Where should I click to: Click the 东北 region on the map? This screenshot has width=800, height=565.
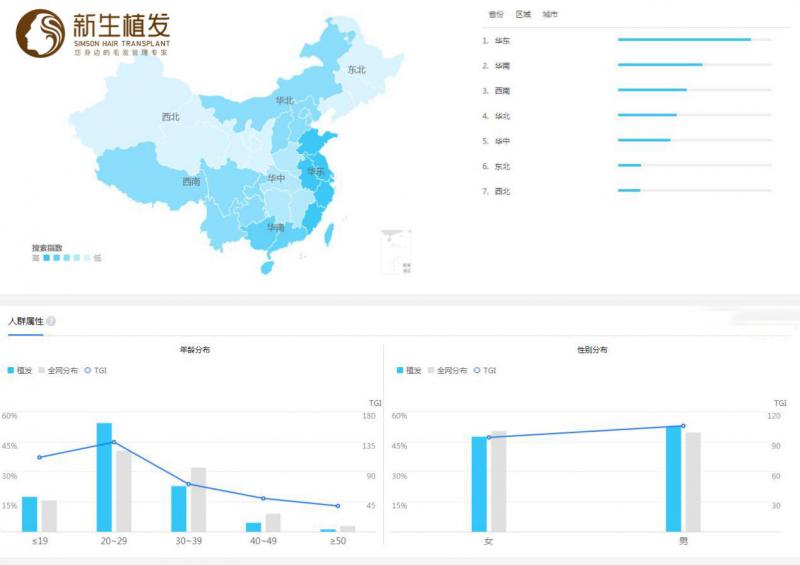[x=356, y=70]
